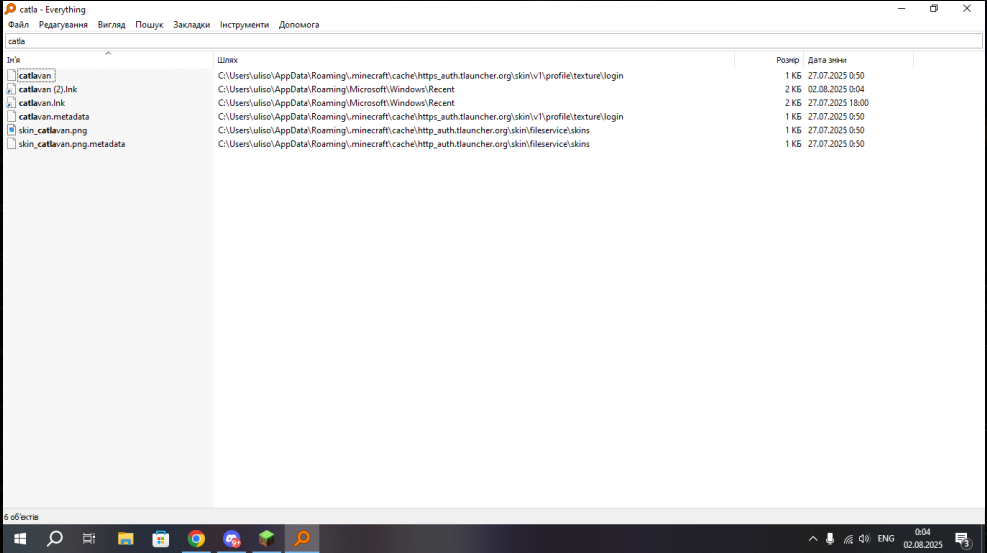The height and width of the screenshot is (553, 987).
Task: Sort results by Ім'я column header
Action: tap(108, 60)
